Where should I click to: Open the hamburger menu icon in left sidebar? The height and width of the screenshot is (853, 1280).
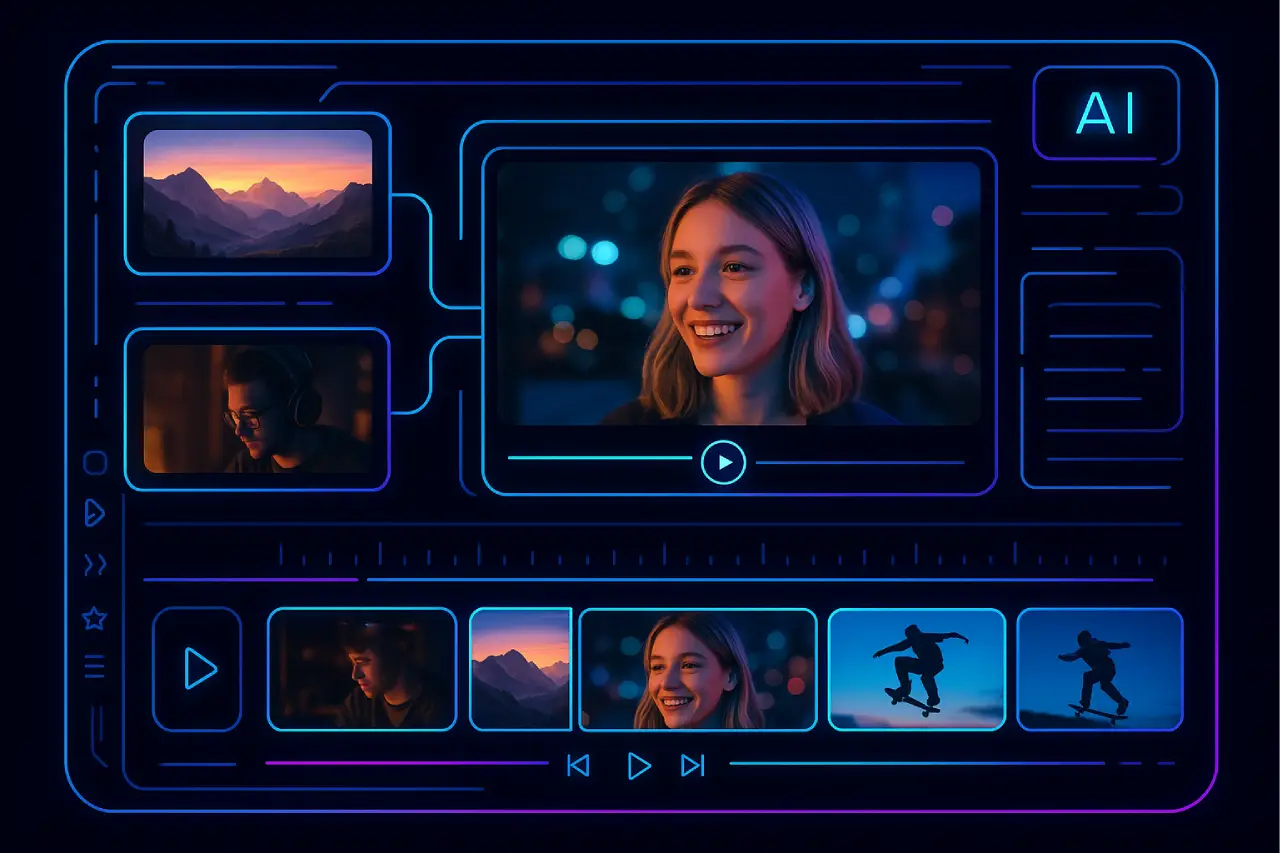94,666
